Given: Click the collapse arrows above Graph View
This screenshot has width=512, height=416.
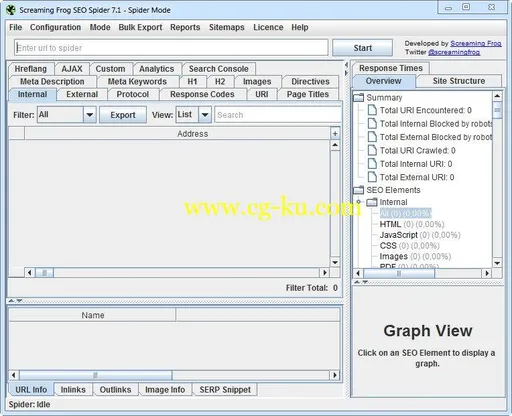Looking at the screenshot, I should tap(361, 282).
